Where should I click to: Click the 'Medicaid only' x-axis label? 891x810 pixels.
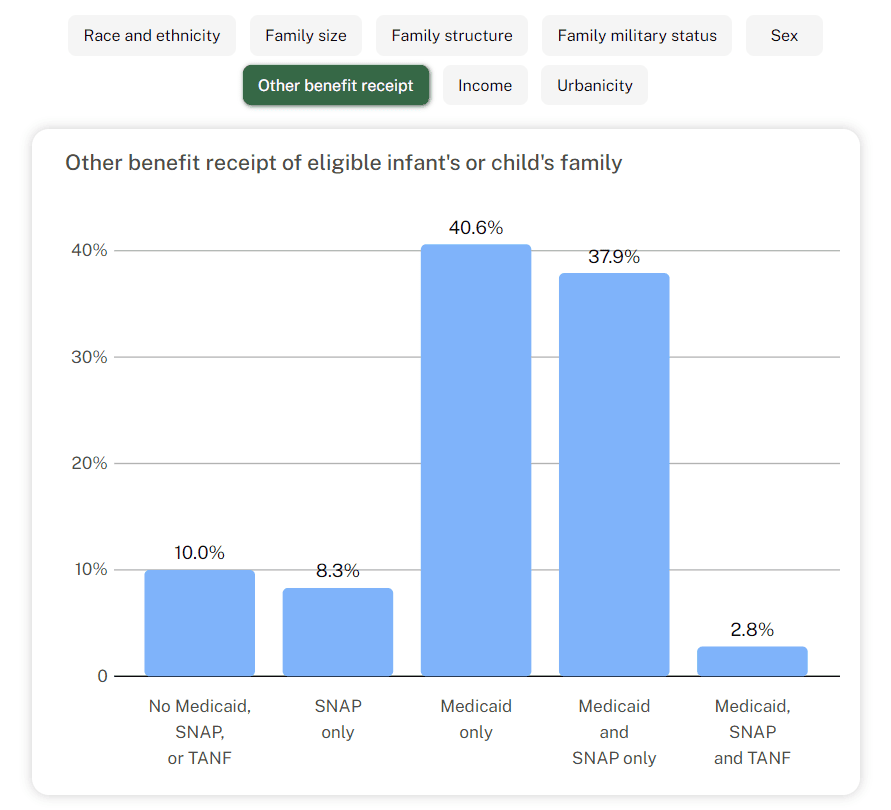point(476,719)
